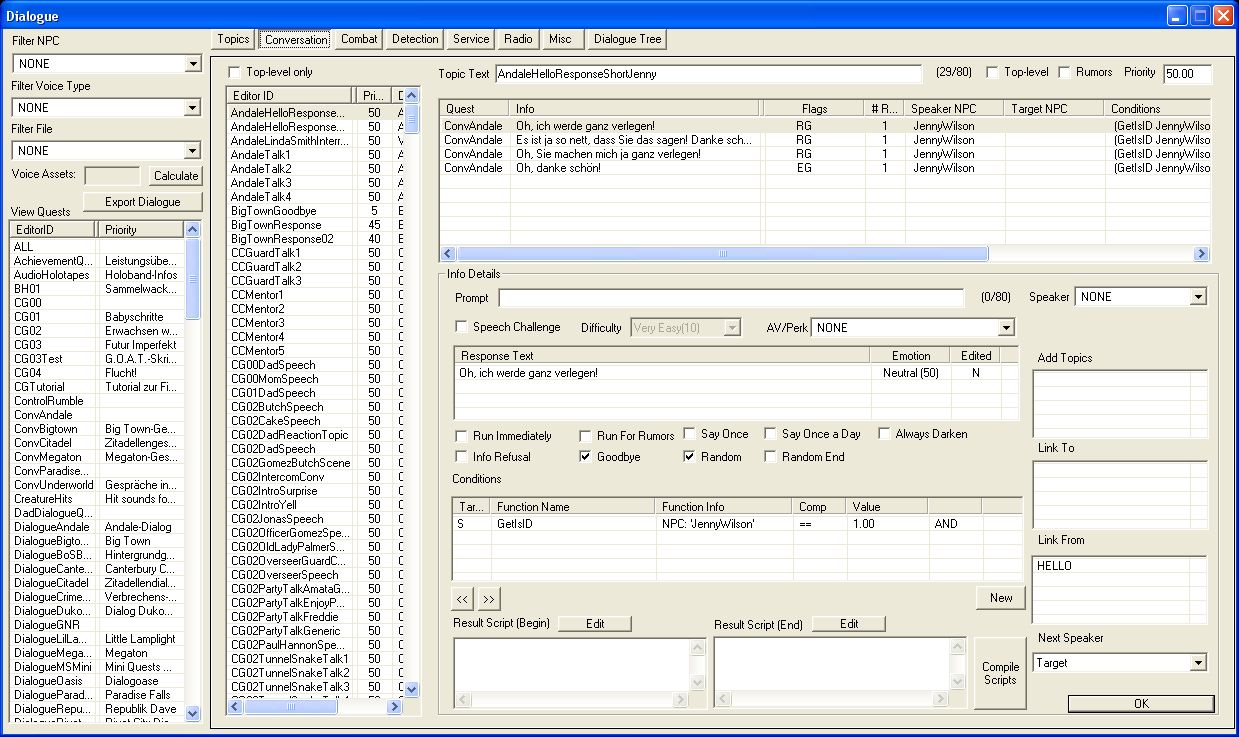Screen dimensions: 1239x737
Task: Select the 'Oh, danke schön!' info row
Action: (x=825, y=168)
